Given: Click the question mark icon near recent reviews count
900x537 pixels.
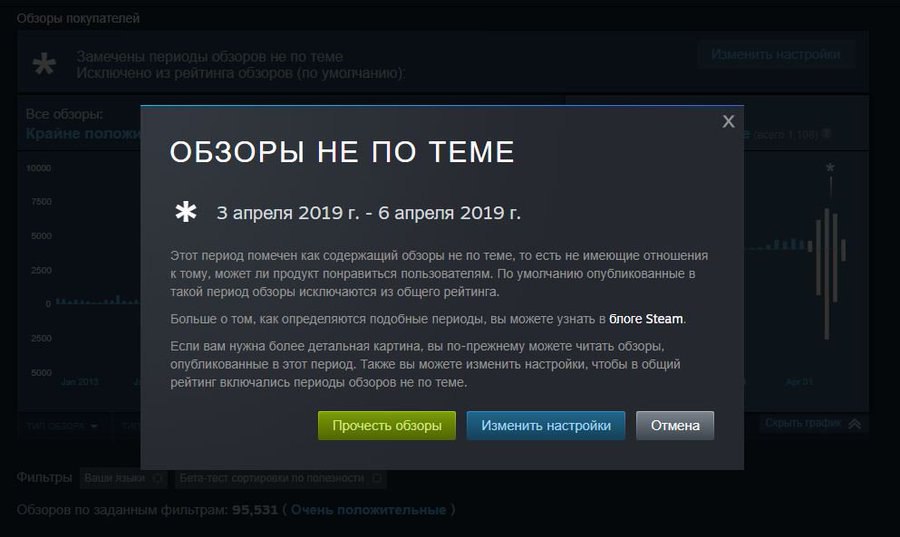Looking at the screenshot, I should pyautogui.click(x=827, y=134).
